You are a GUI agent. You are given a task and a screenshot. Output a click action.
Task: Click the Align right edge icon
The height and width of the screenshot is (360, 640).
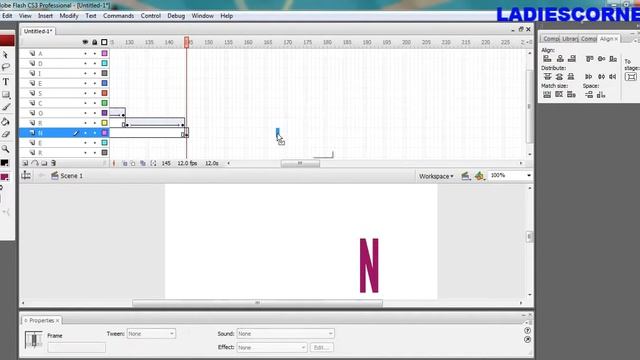pyautogui.click(x=572, y=59)
